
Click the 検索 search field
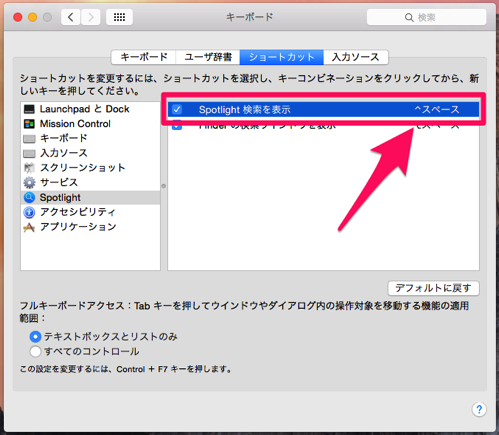point(426,17)
